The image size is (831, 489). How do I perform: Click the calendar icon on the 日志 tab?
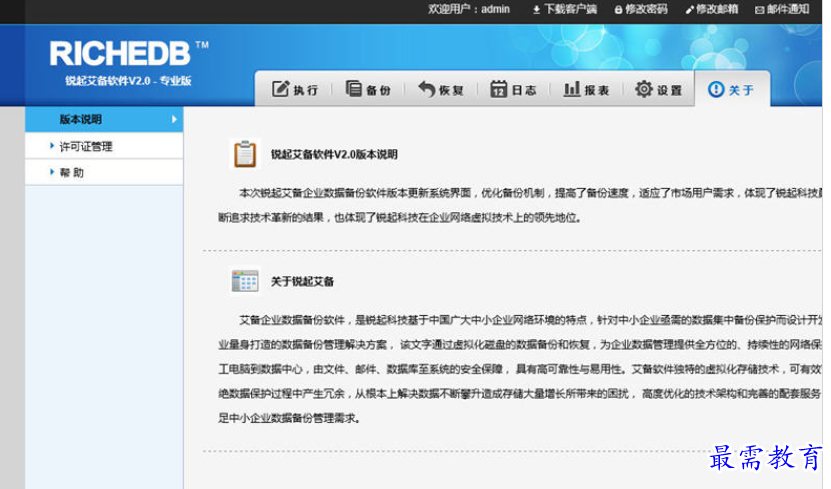498,88
